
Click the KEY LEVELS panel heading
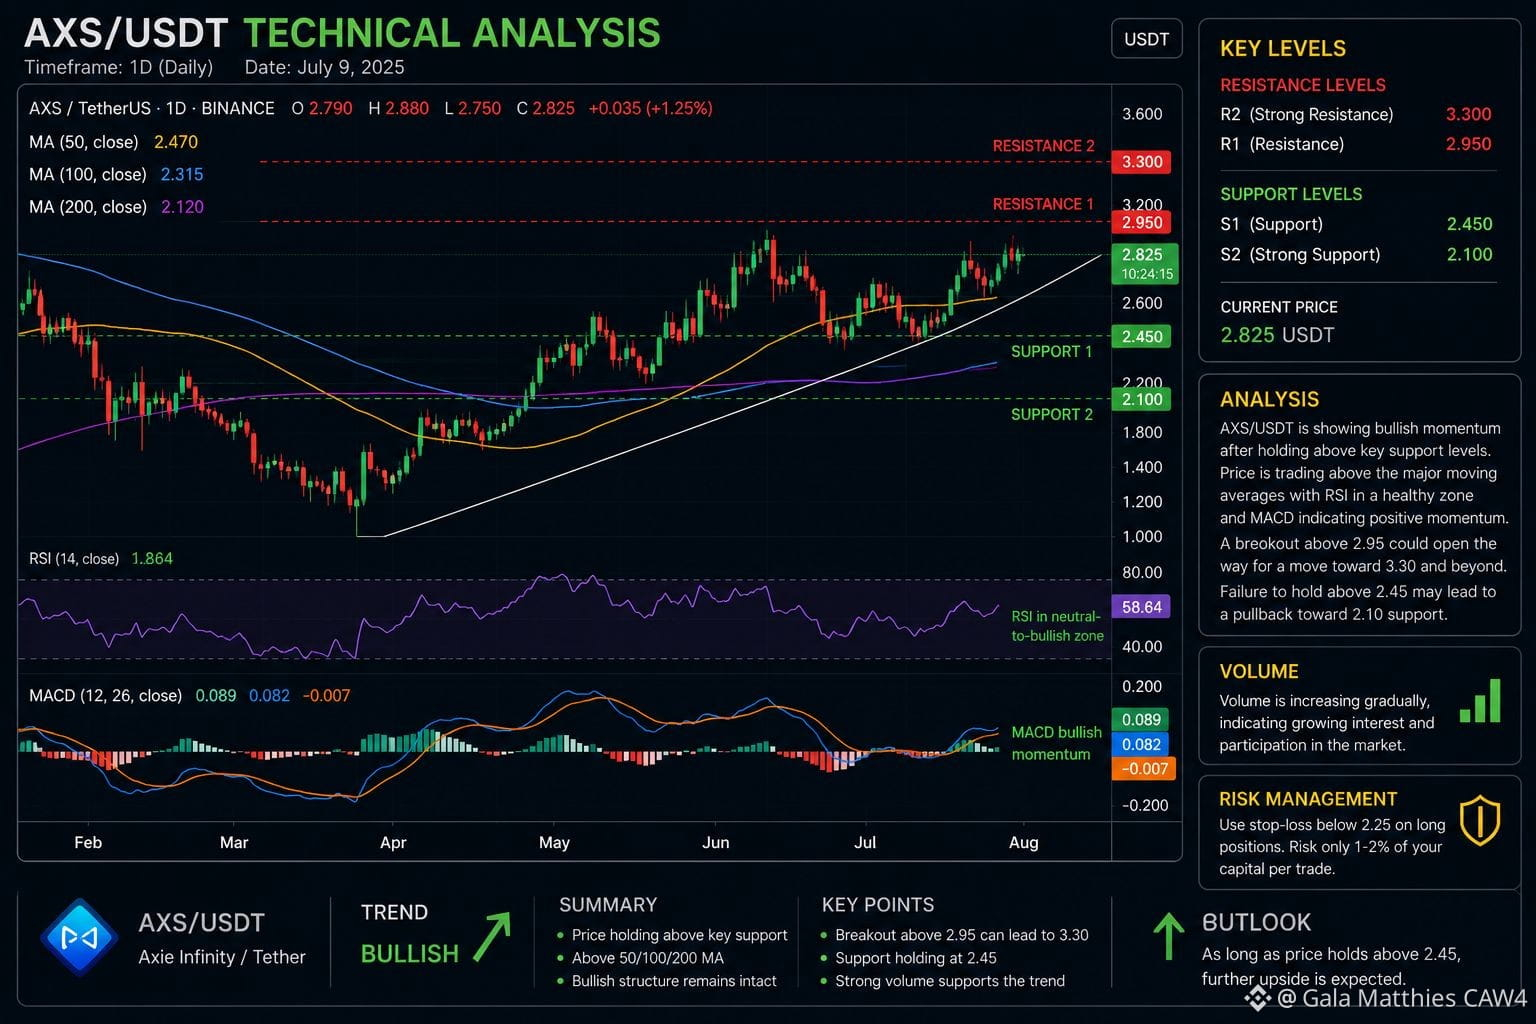pyautogui.click(x=1283, y=48)
